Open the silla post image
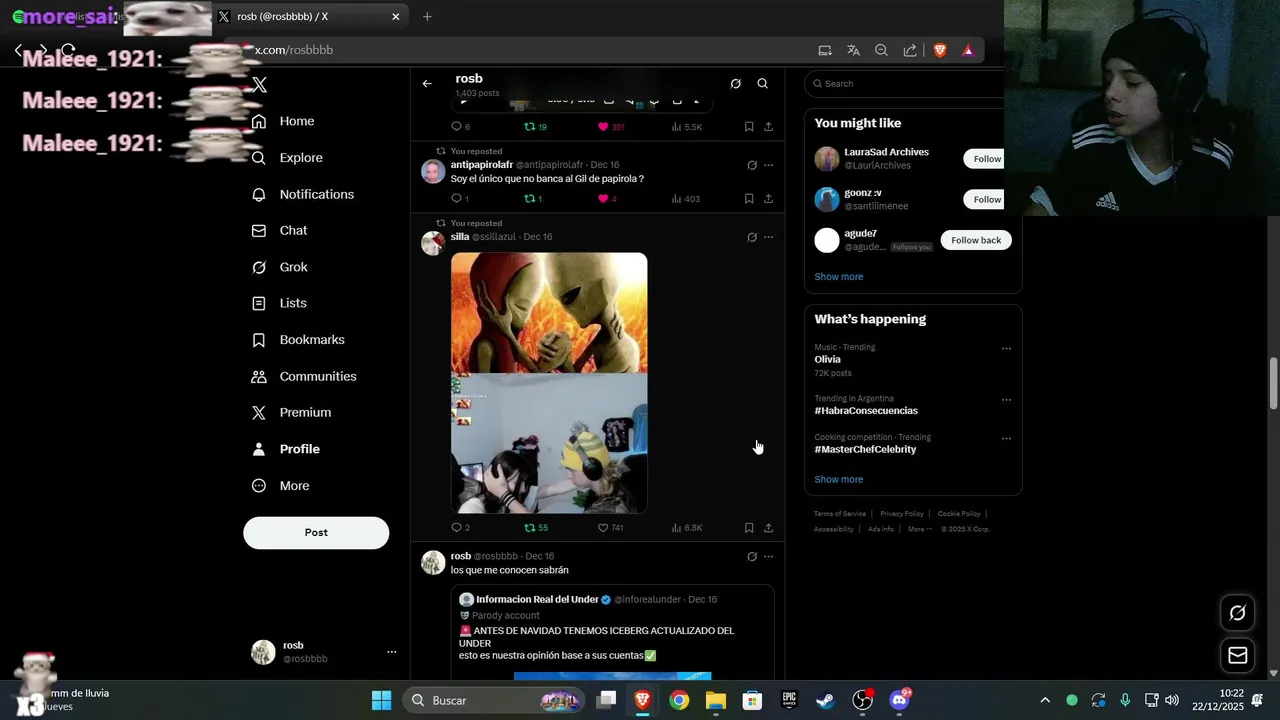The height and width of the screenshot is (720, 1280). point(549,383)
